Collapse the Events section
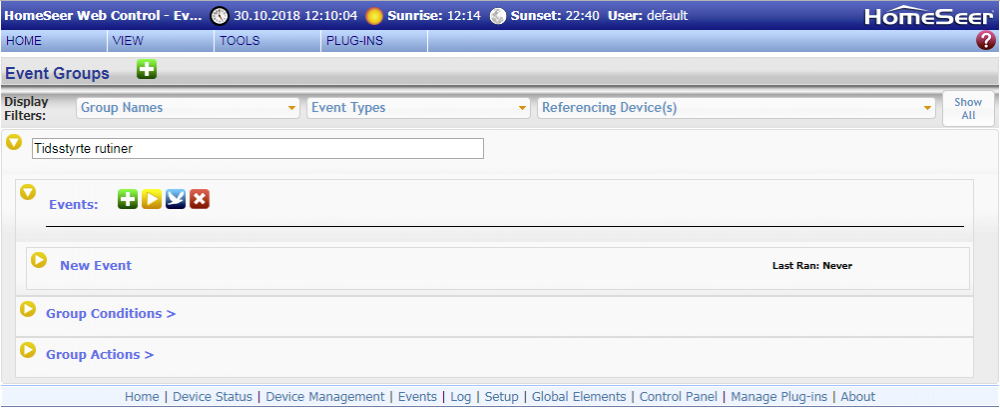The width and height of the screenshot is (1000, 408). pos(28,191)
